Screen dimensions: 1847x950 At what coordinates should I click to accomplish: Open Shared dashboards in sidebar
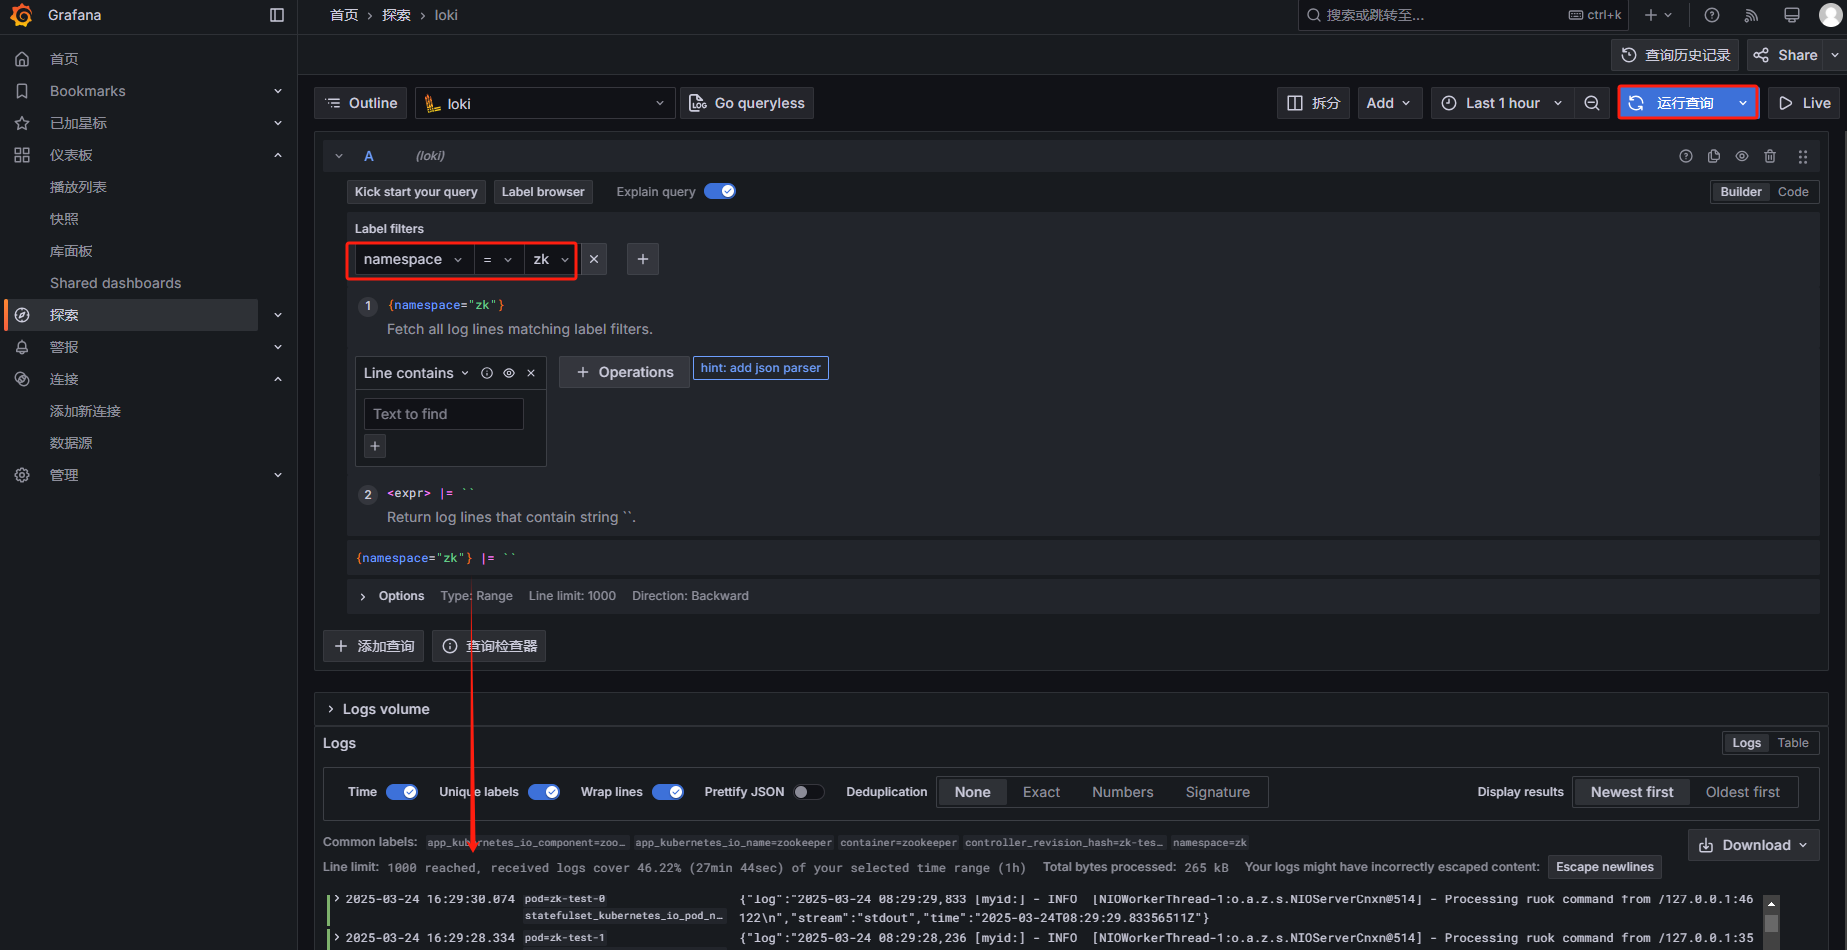tap(116, 283)
